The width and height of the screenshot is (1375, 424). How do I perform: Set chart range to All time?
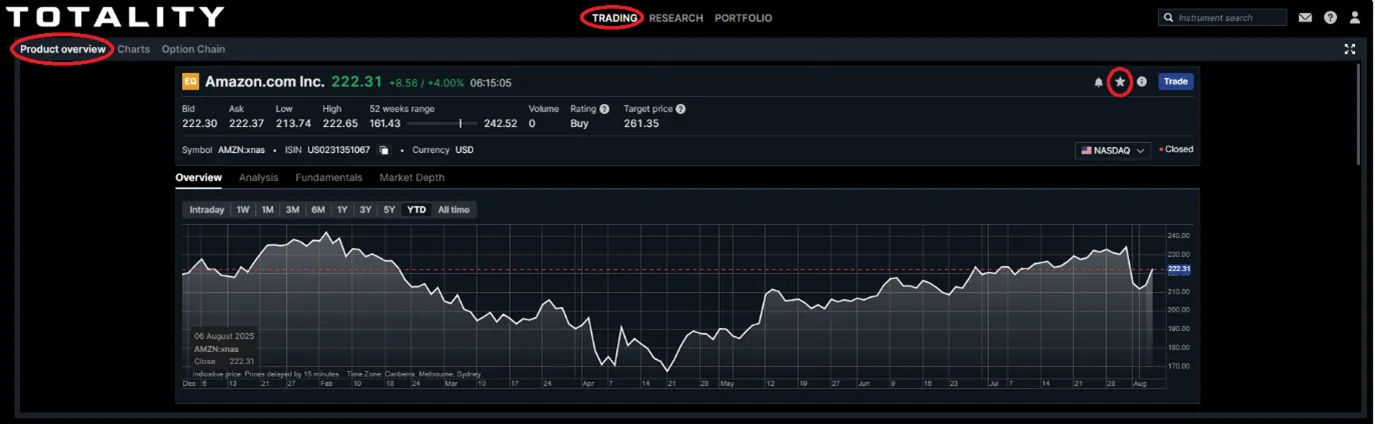point(453,210)
